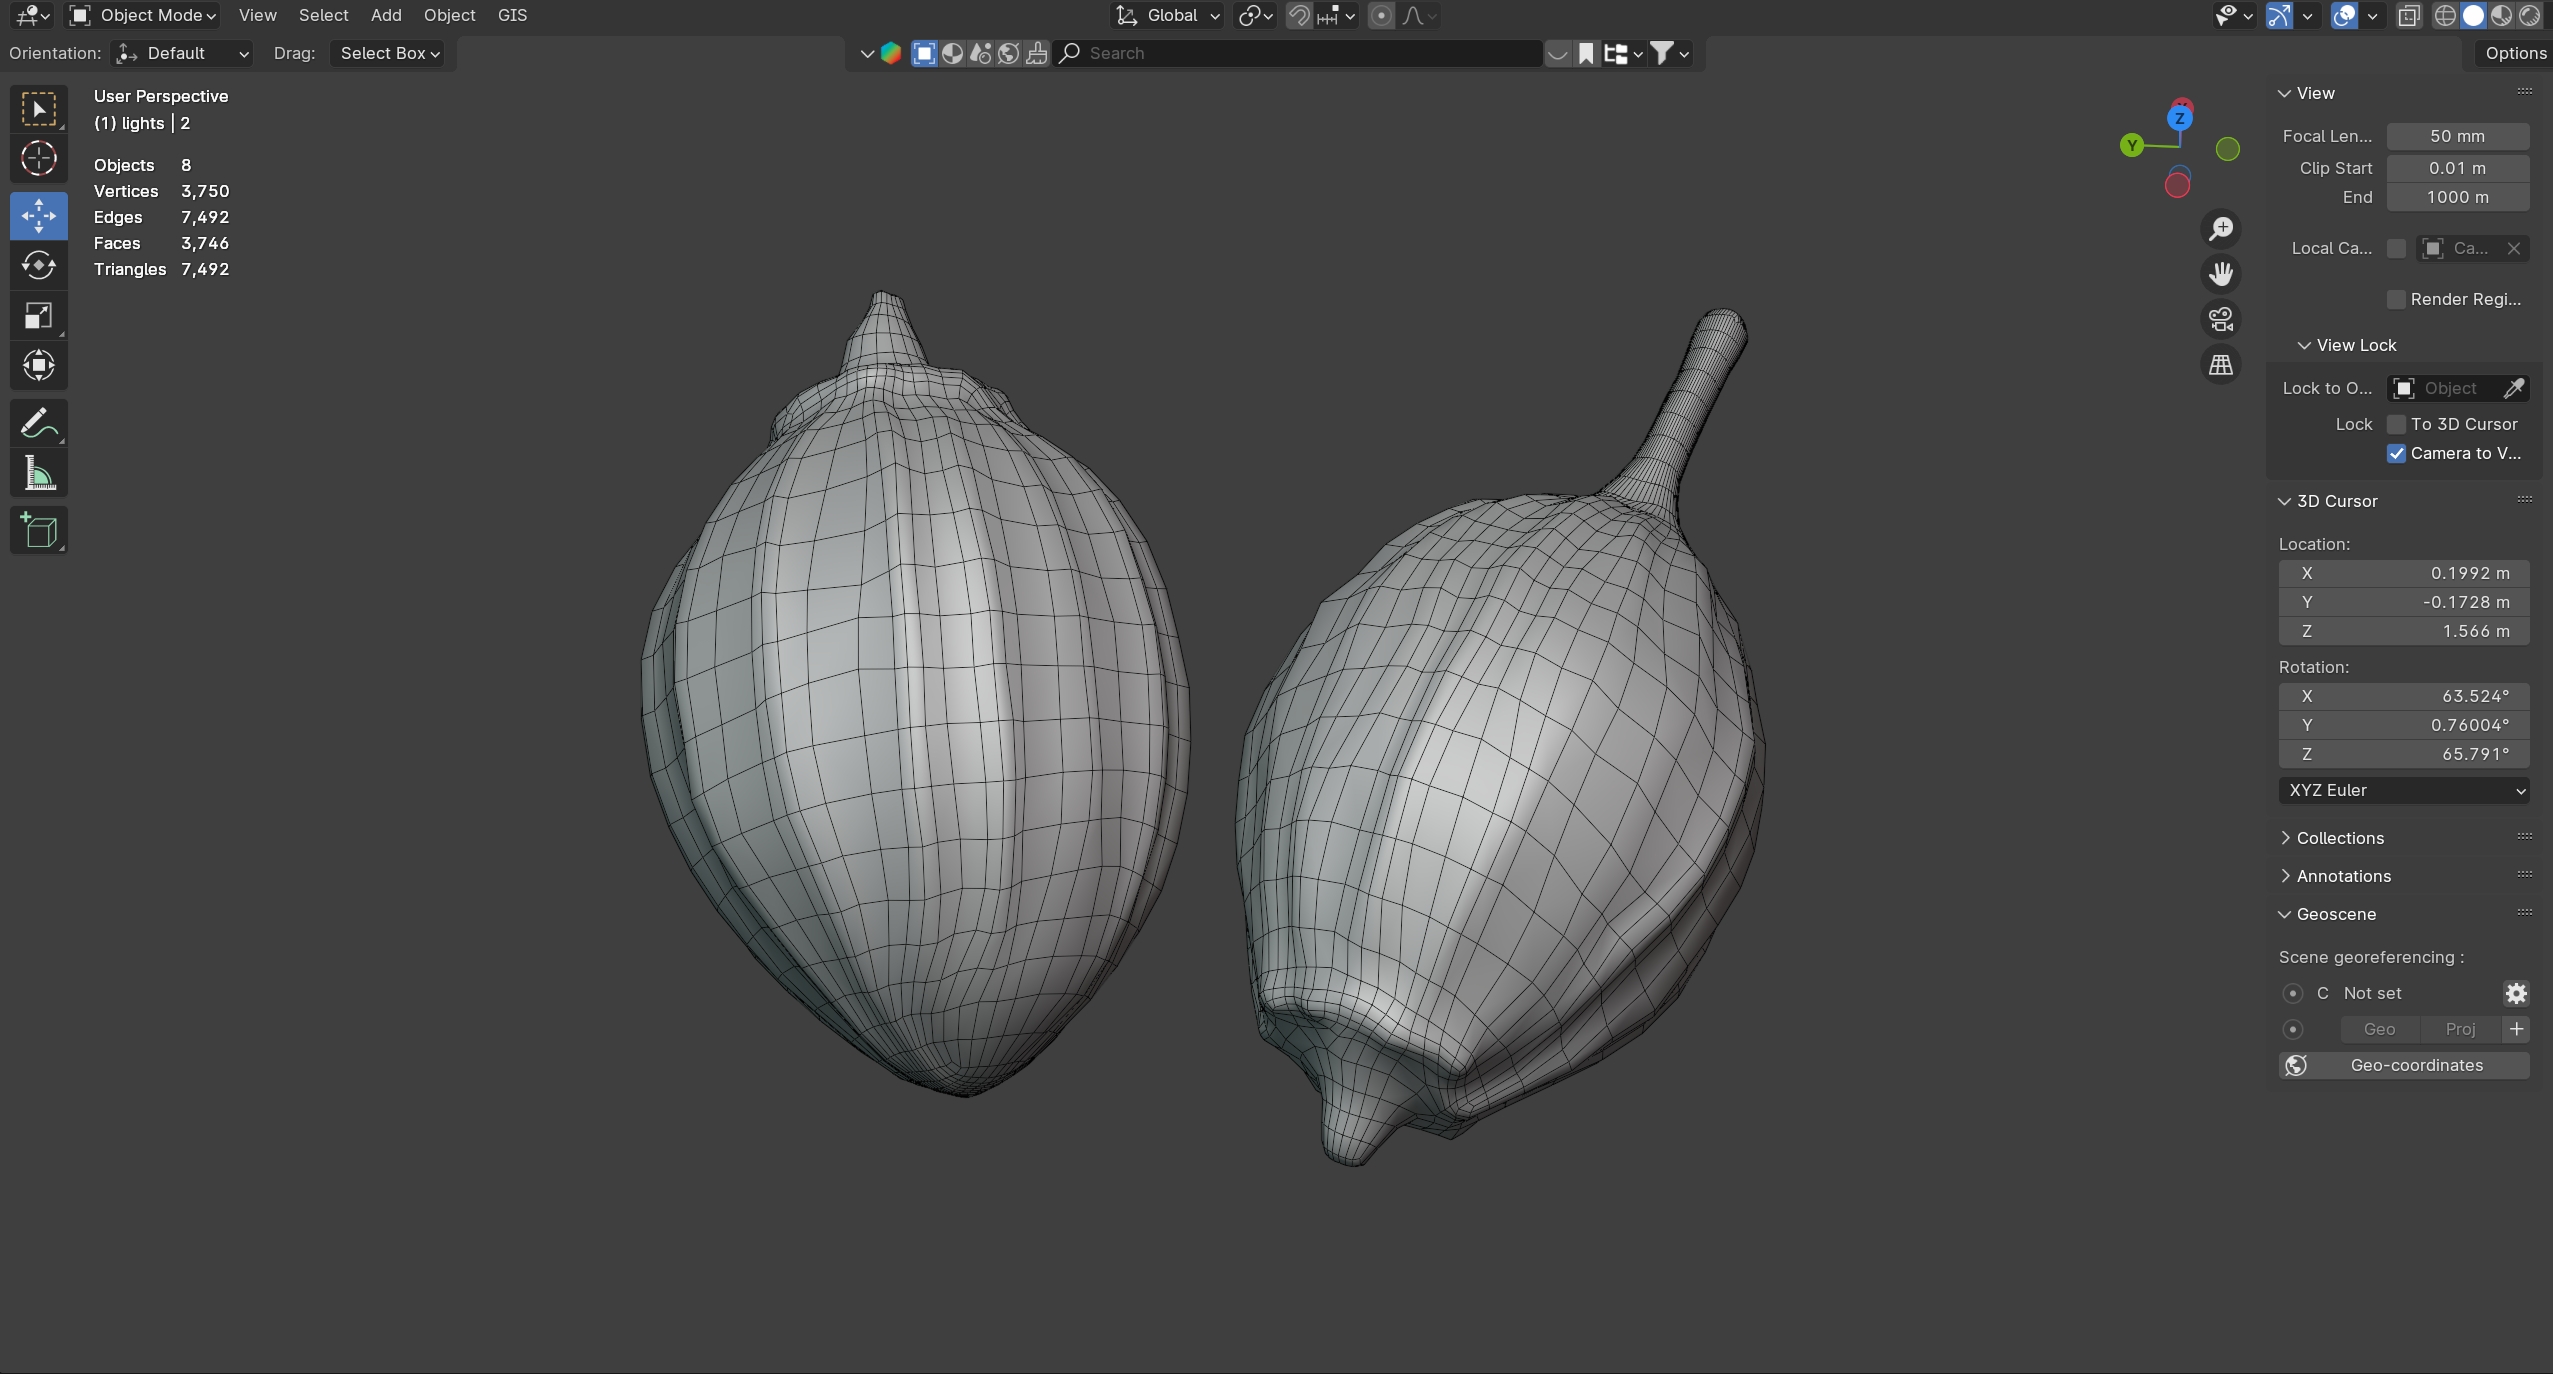The width and height of the screenshot is (2553, 1374).
Task: Open the GIS menu
Action: point(512,15)
